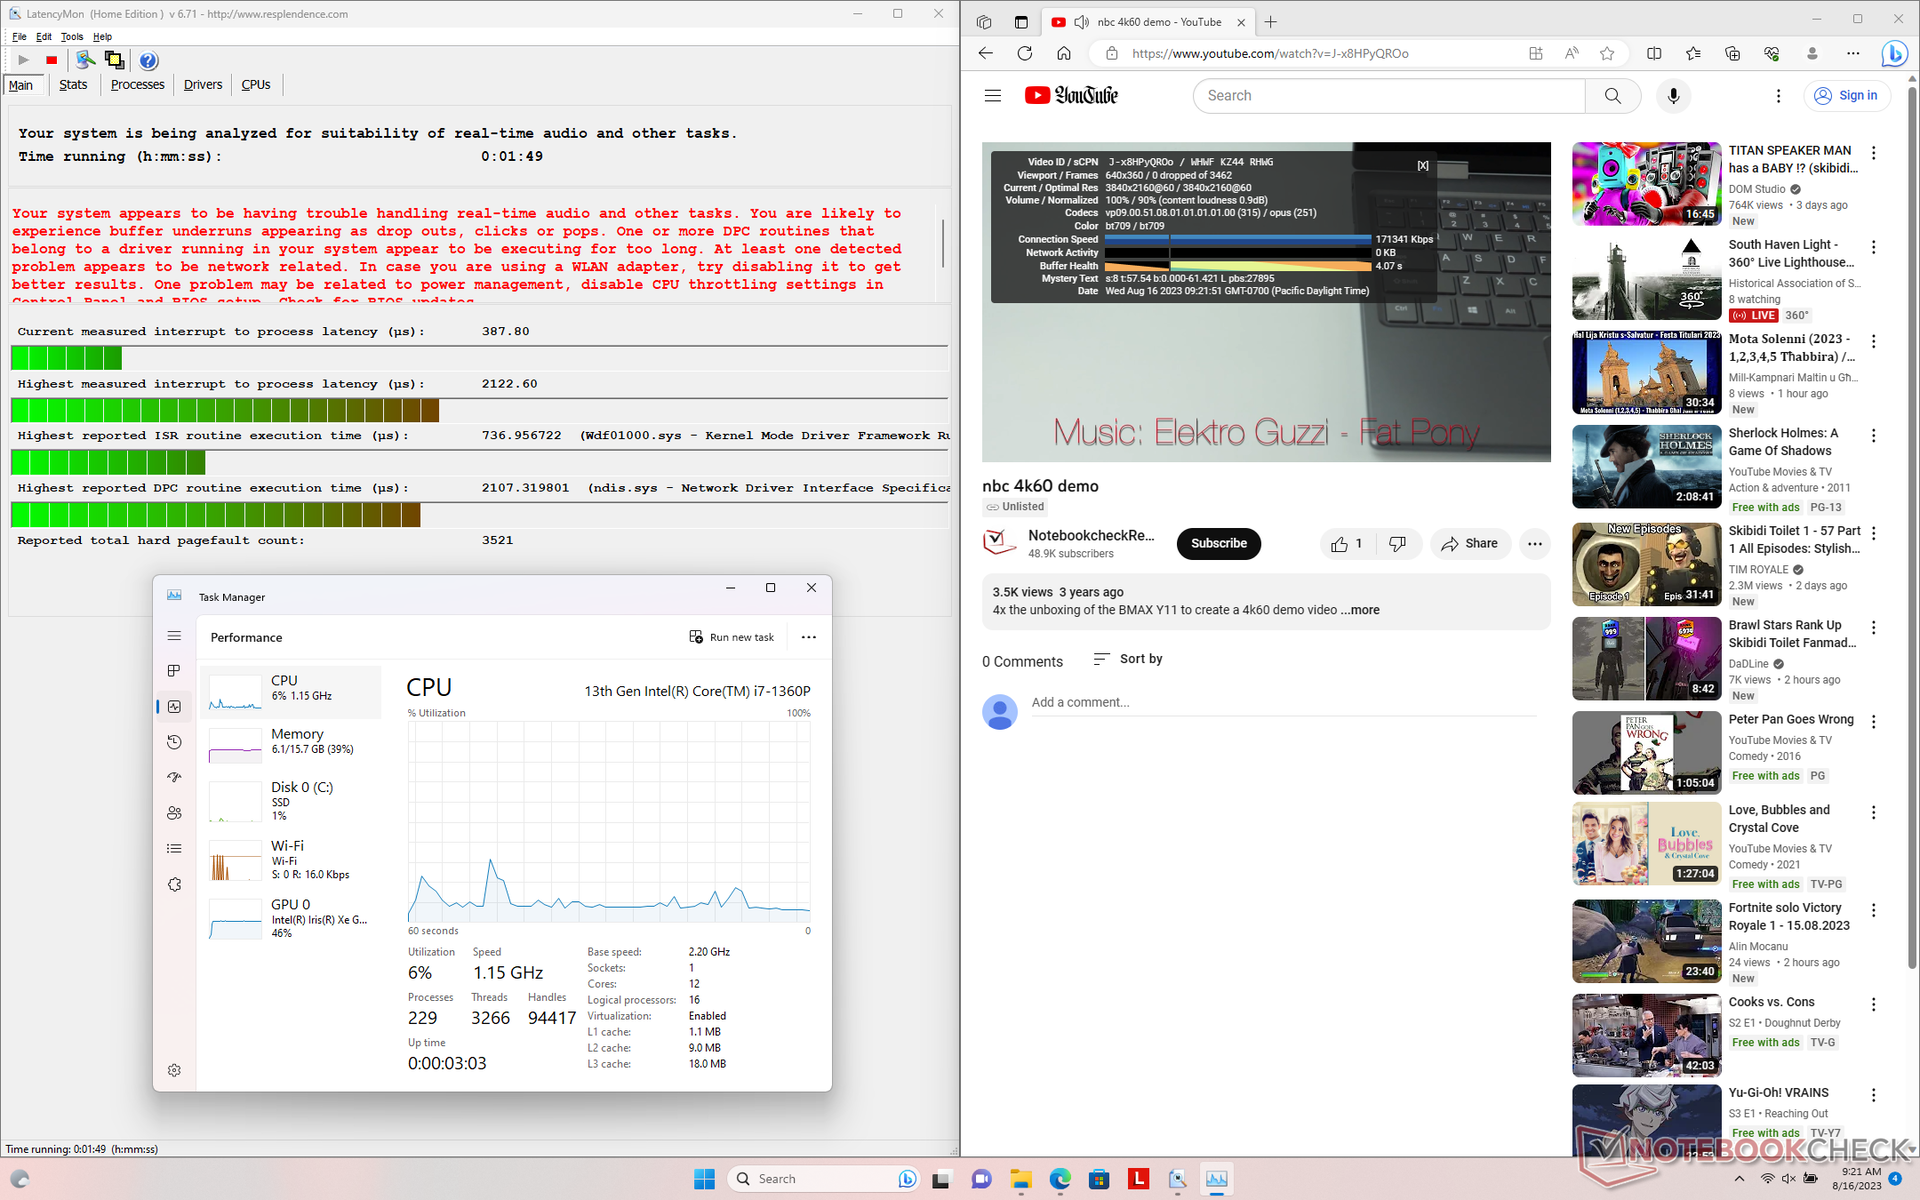Click the red stop monitoring button in LatencyMon
Screen dimensions: 1920x1200
[x=52, y=61]
